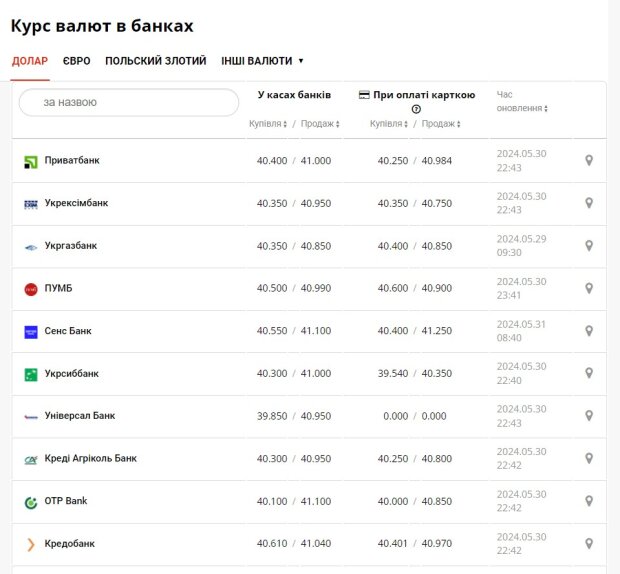This screenshot has width=620, height=574.
Task: Open the Креді Агріколь Банк link
Action: [90, 458]
